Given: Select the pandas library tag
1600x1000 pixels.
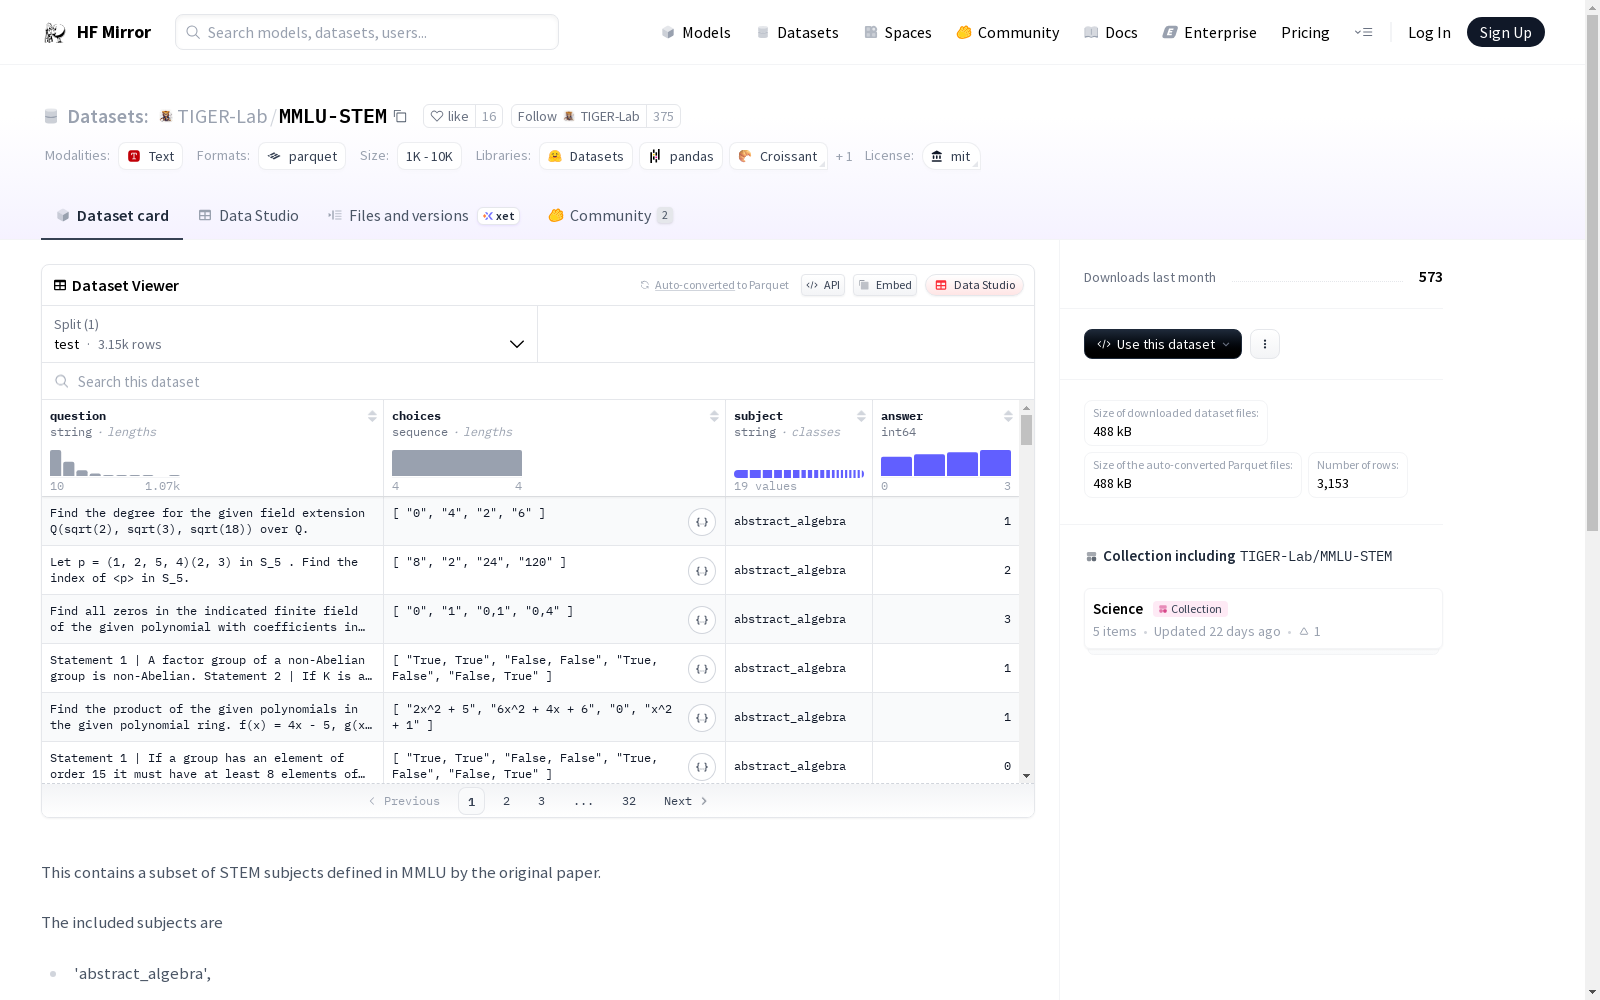Looking at the screenshot, I should tap(681, 156).
